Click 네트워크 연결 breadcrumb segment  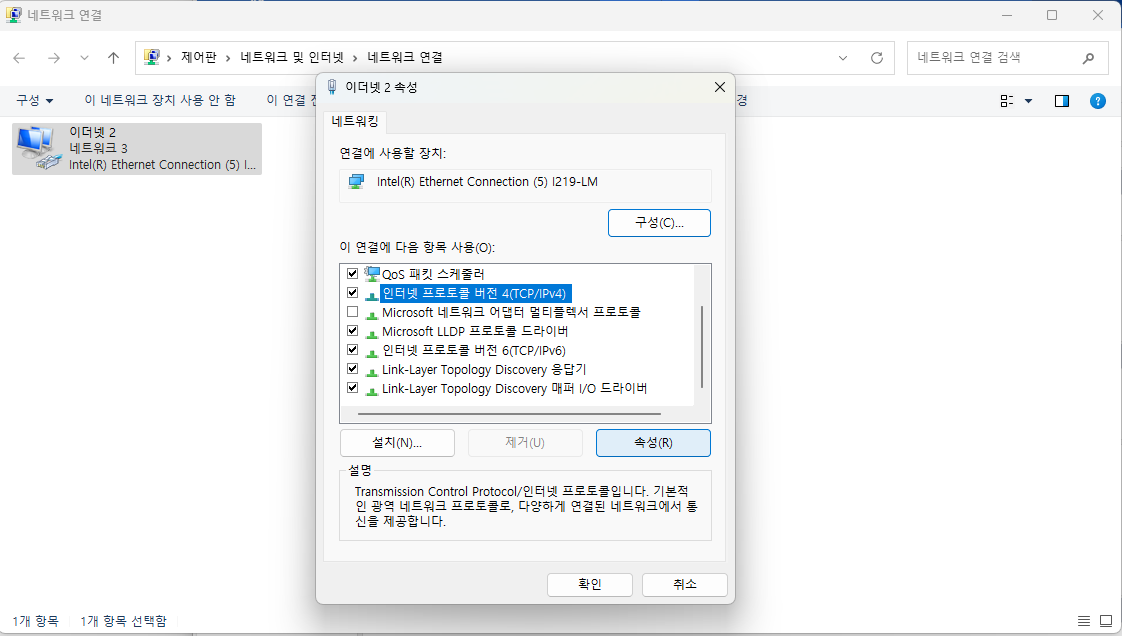(x=405, y=58)
